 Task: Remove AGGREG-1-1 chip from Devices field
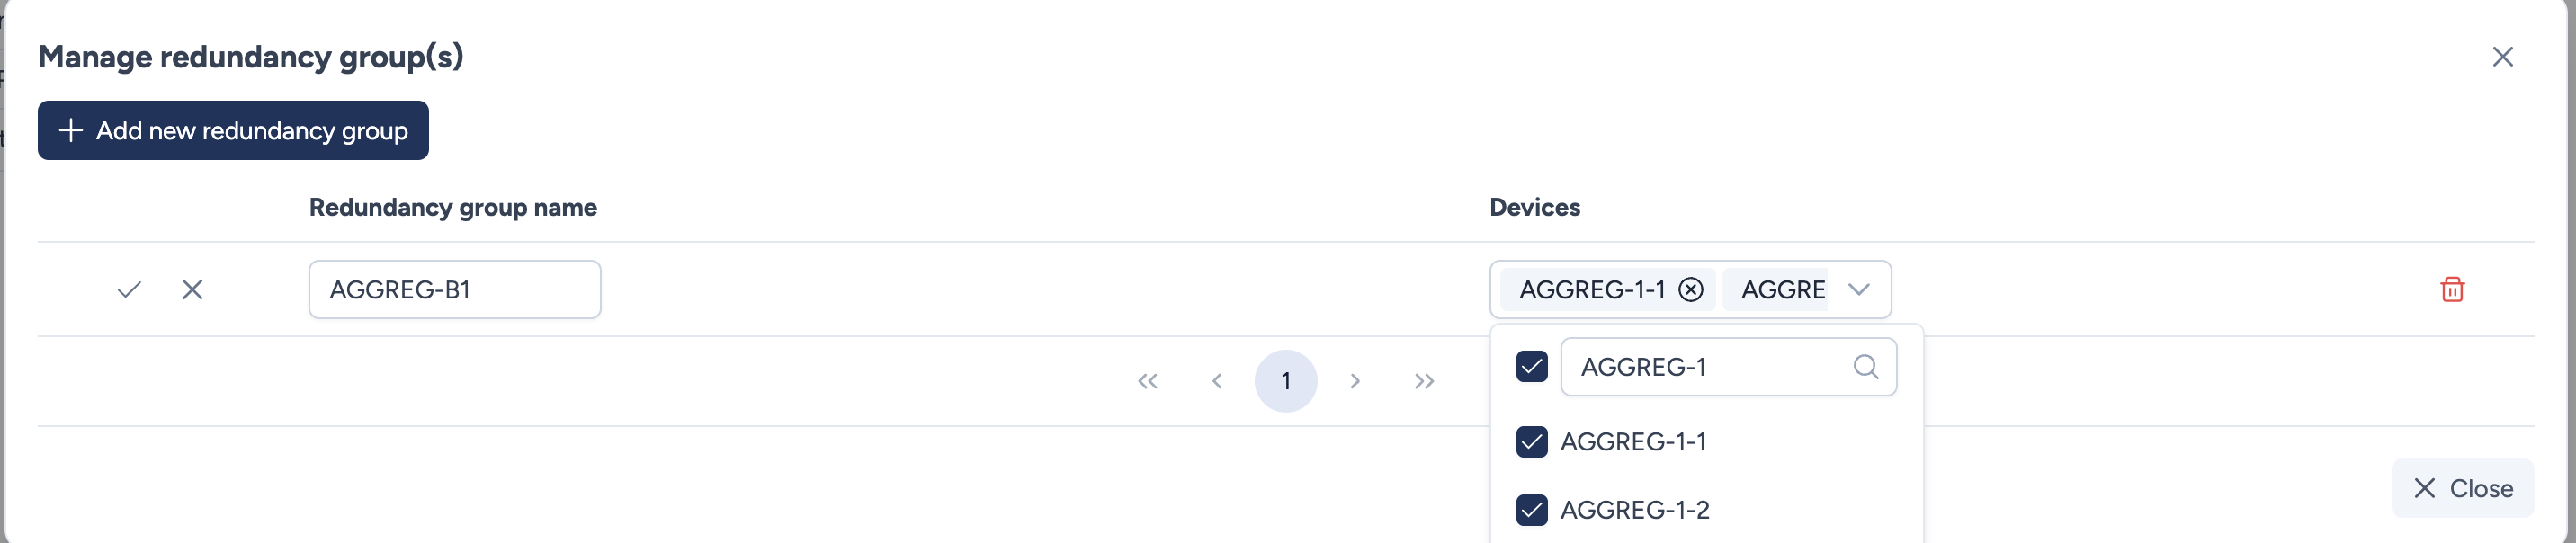click(x=1690, y=290)
